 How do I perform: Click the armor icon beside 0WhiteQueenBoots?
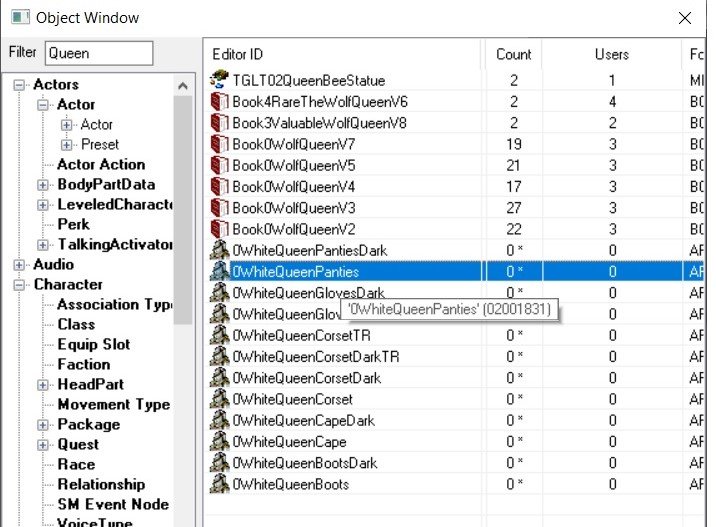click(220, 484)
